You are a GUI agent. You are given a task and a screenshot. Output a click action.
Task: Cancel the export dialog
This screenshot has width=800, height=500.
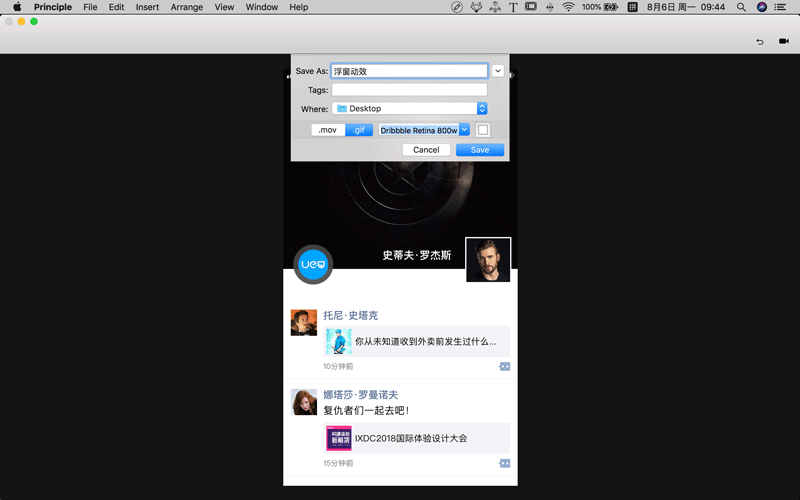click(426, 150)
